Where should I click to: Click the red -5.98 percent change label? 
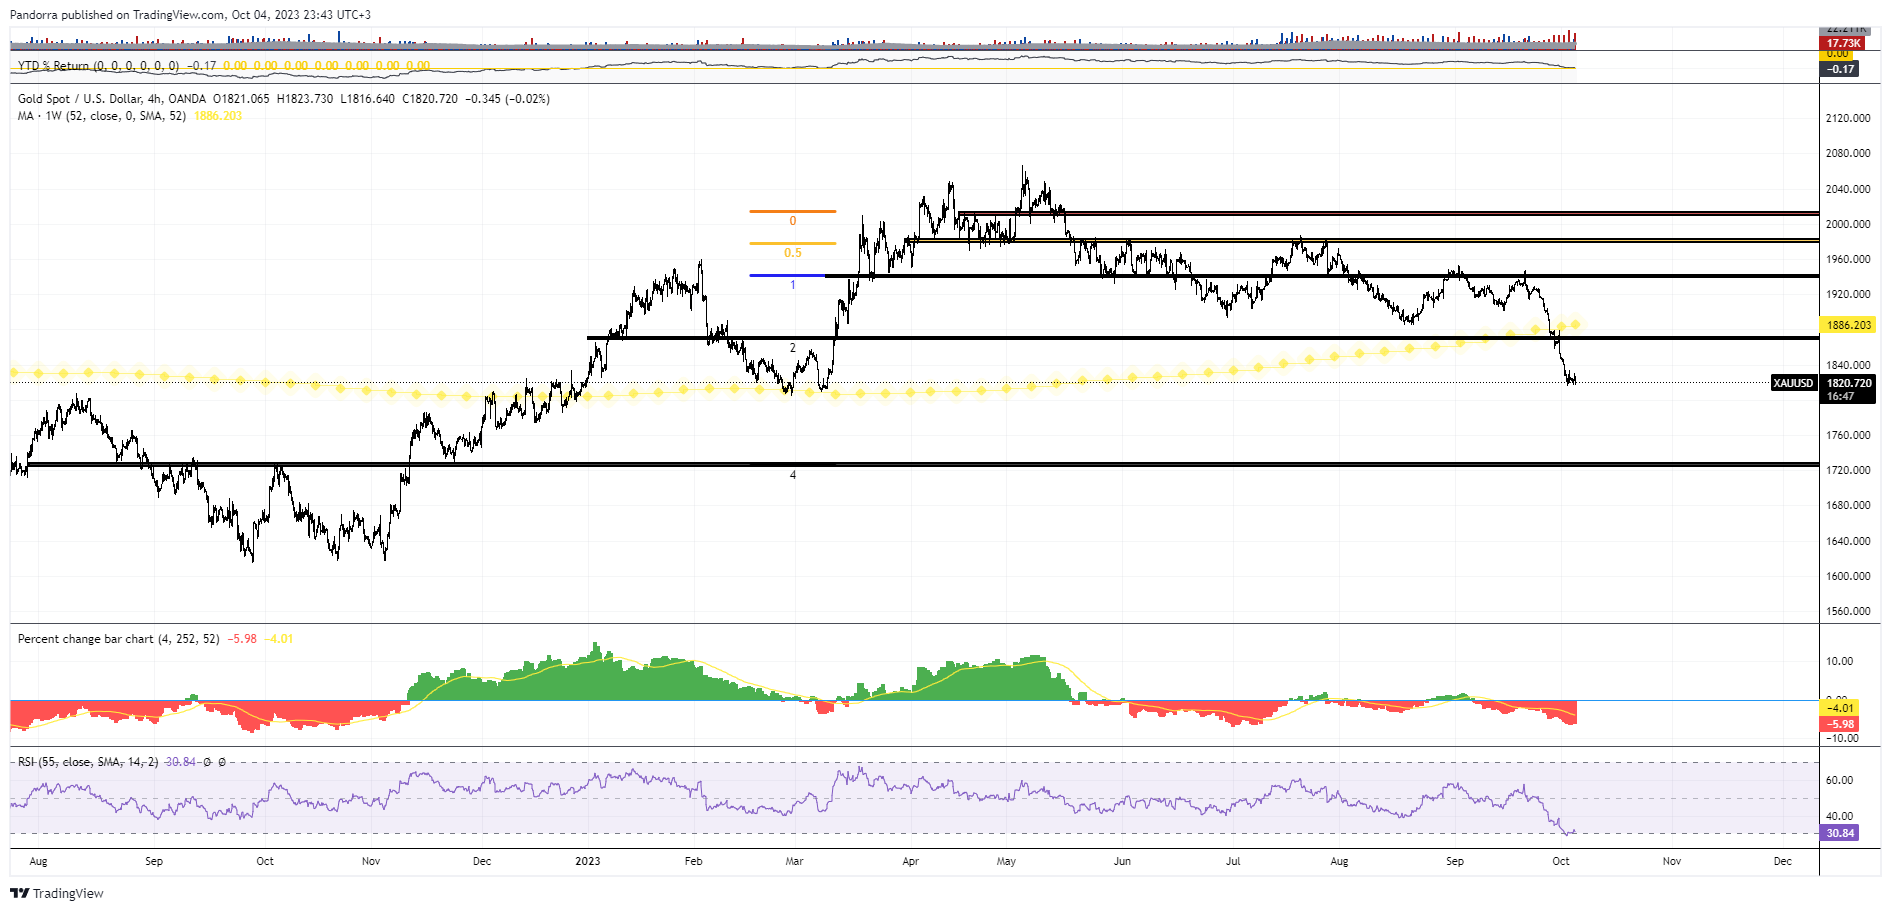coord(1840,724)
